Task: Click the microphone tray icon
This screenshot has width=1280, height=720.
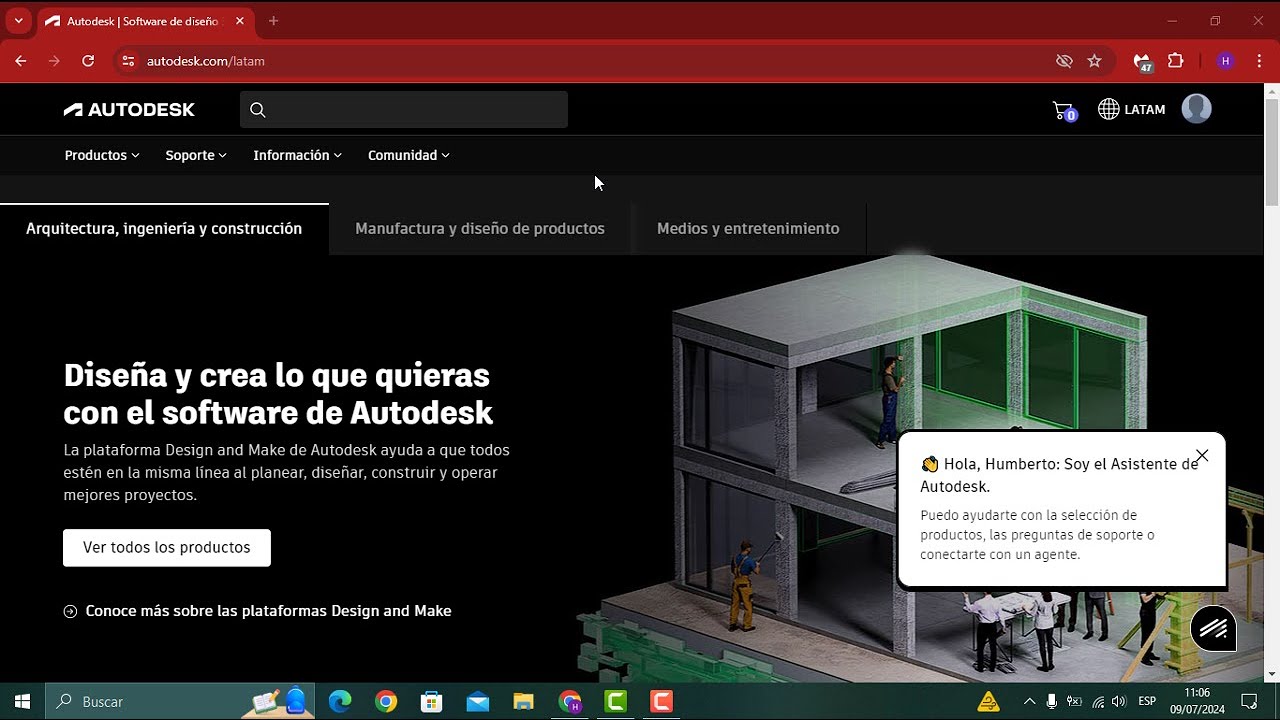Action: tap(1052, 701)
